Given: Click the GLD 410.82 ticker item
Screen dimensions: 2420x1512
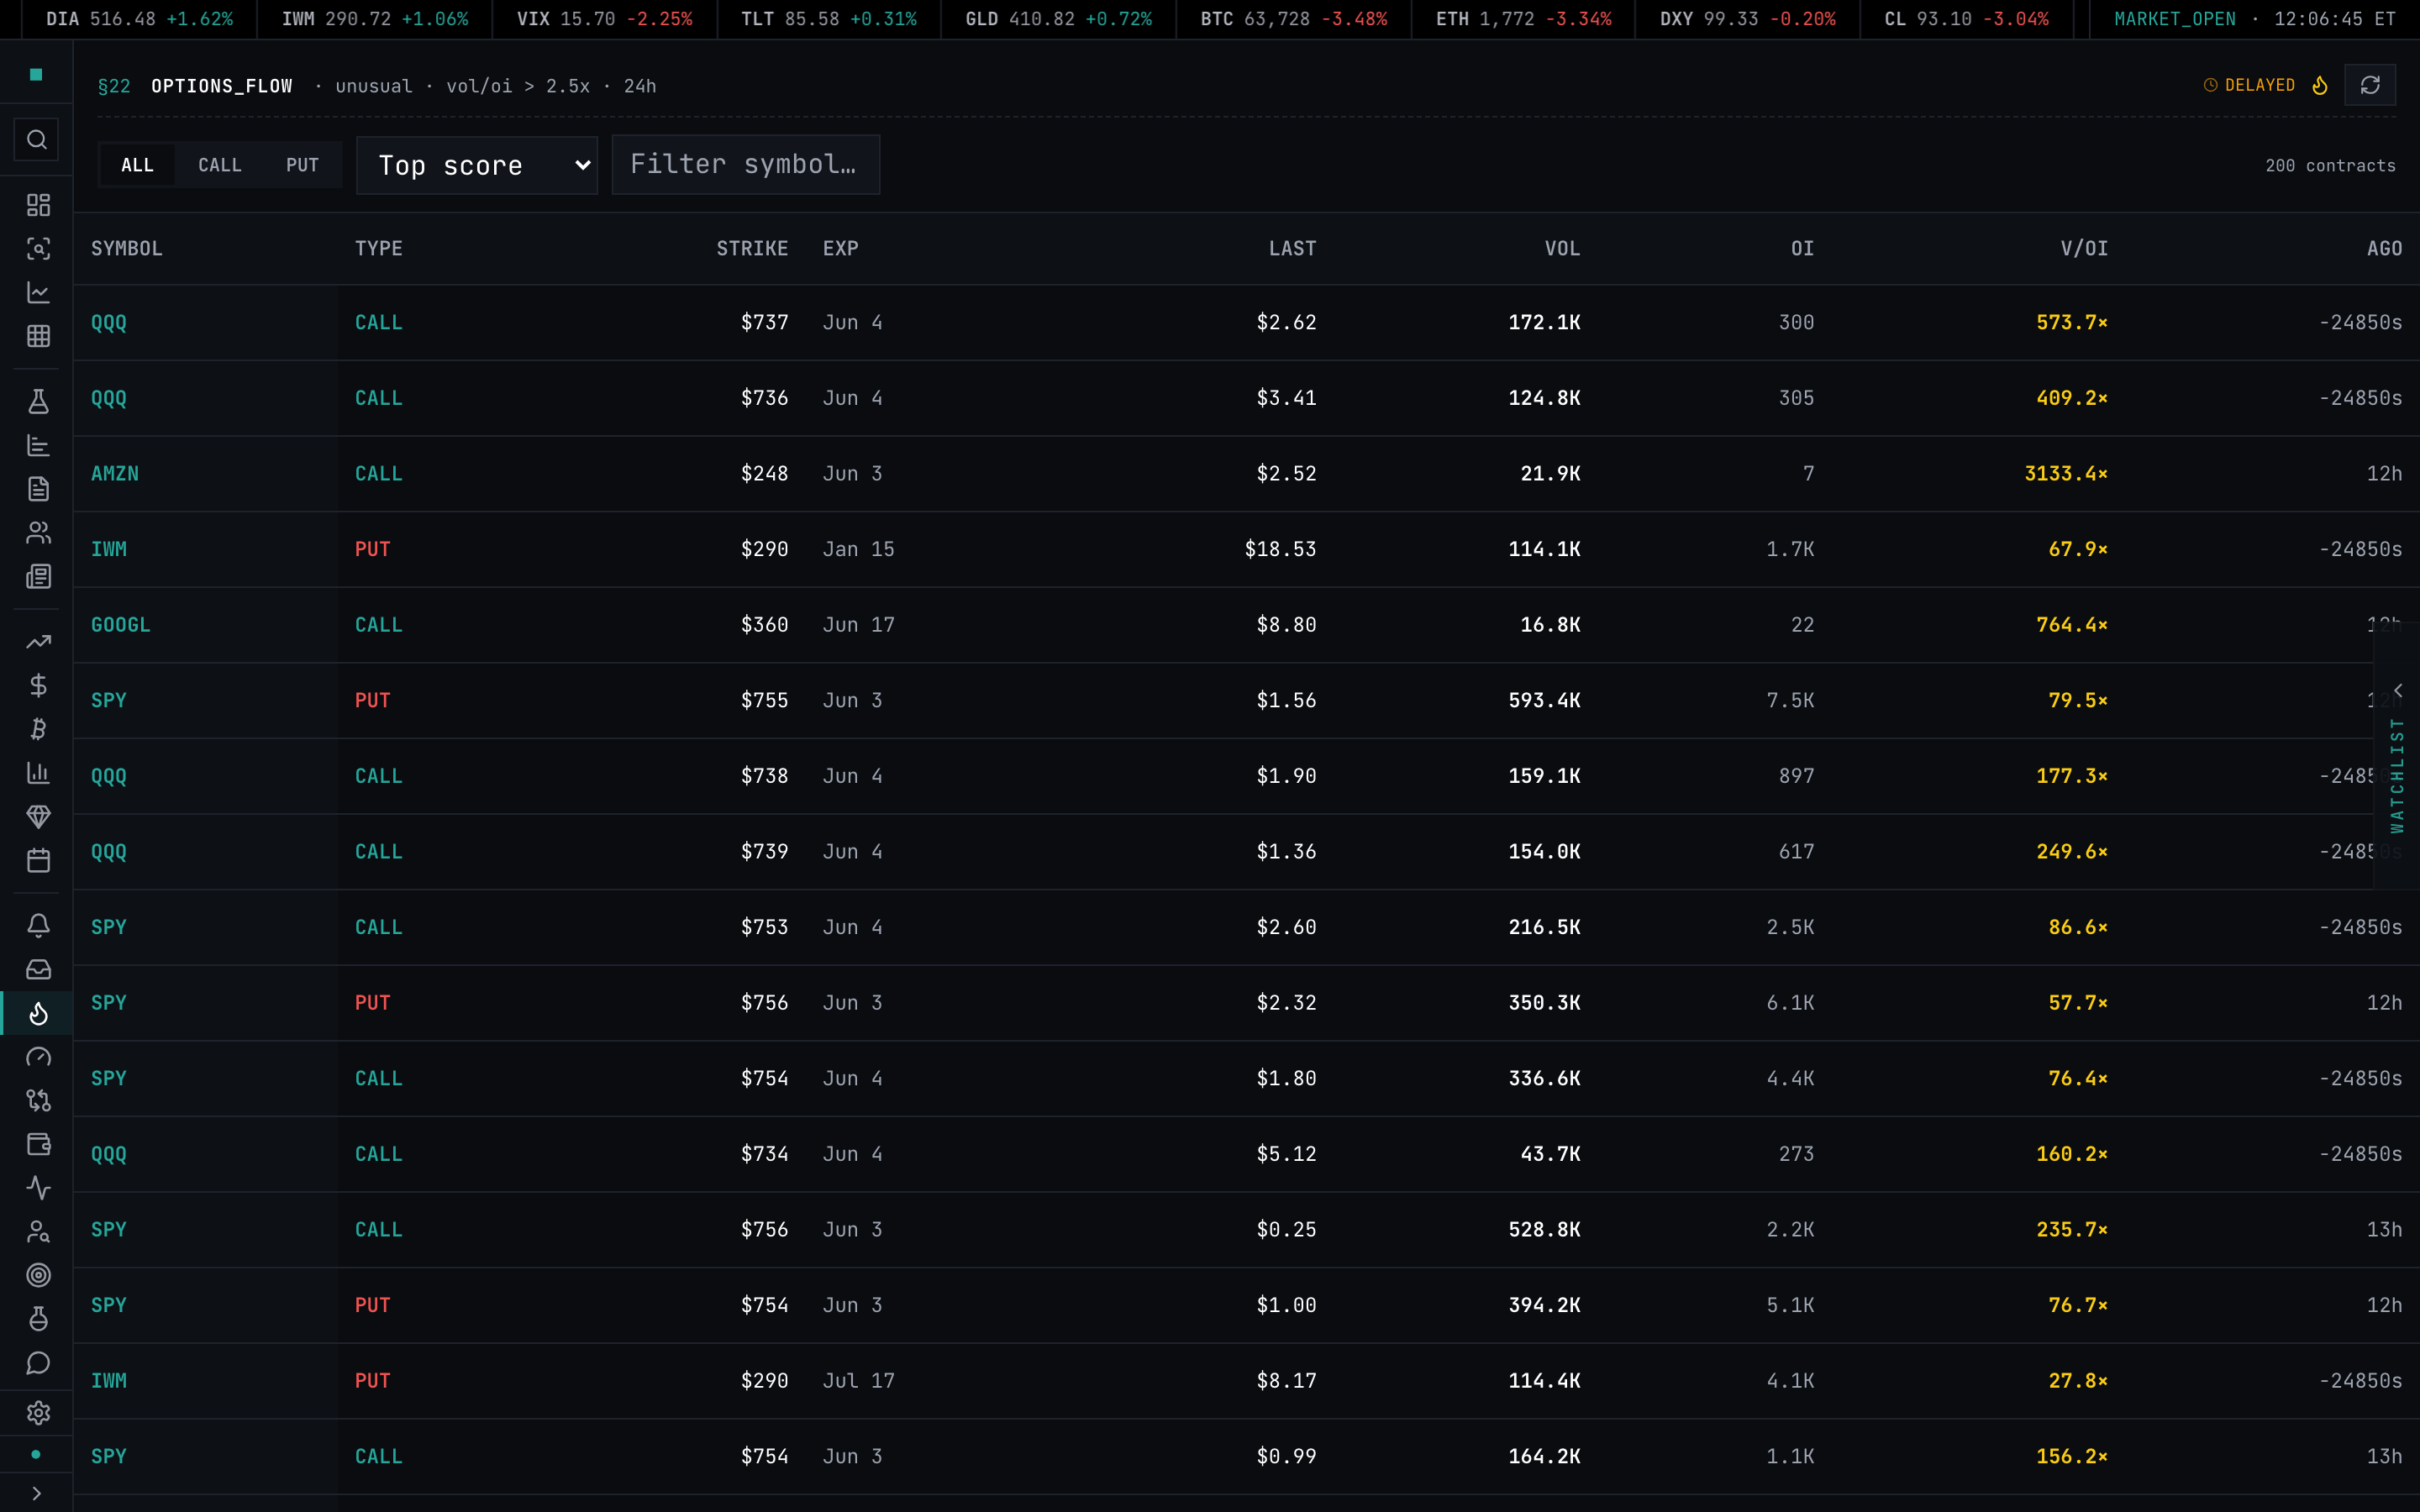Looking at the screenshot, I should tap(1058, 19).
